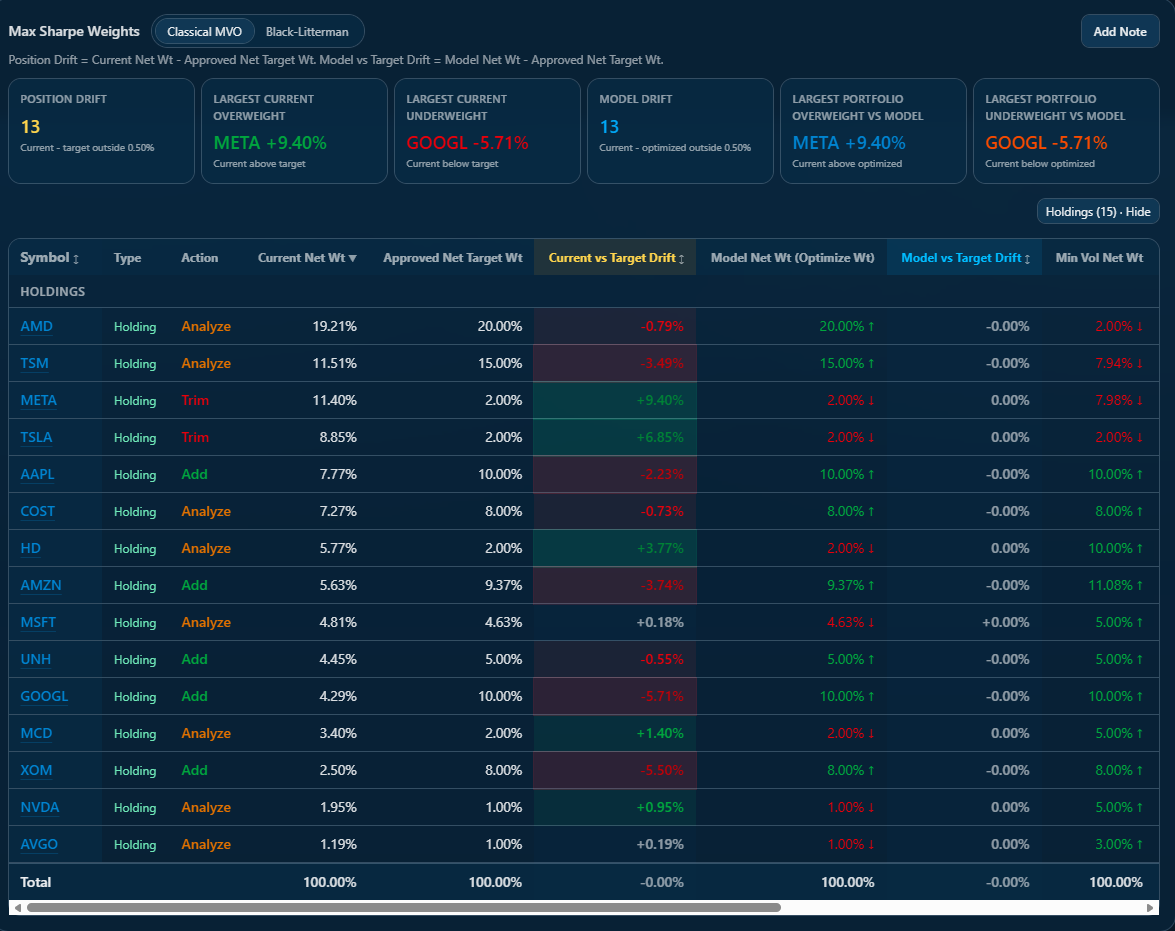Image resolution: width=1175 pixels, height=931 pixels.
Task: Click the +6.85% drift cell for TSLA
Action: click(x=615, y=437)
